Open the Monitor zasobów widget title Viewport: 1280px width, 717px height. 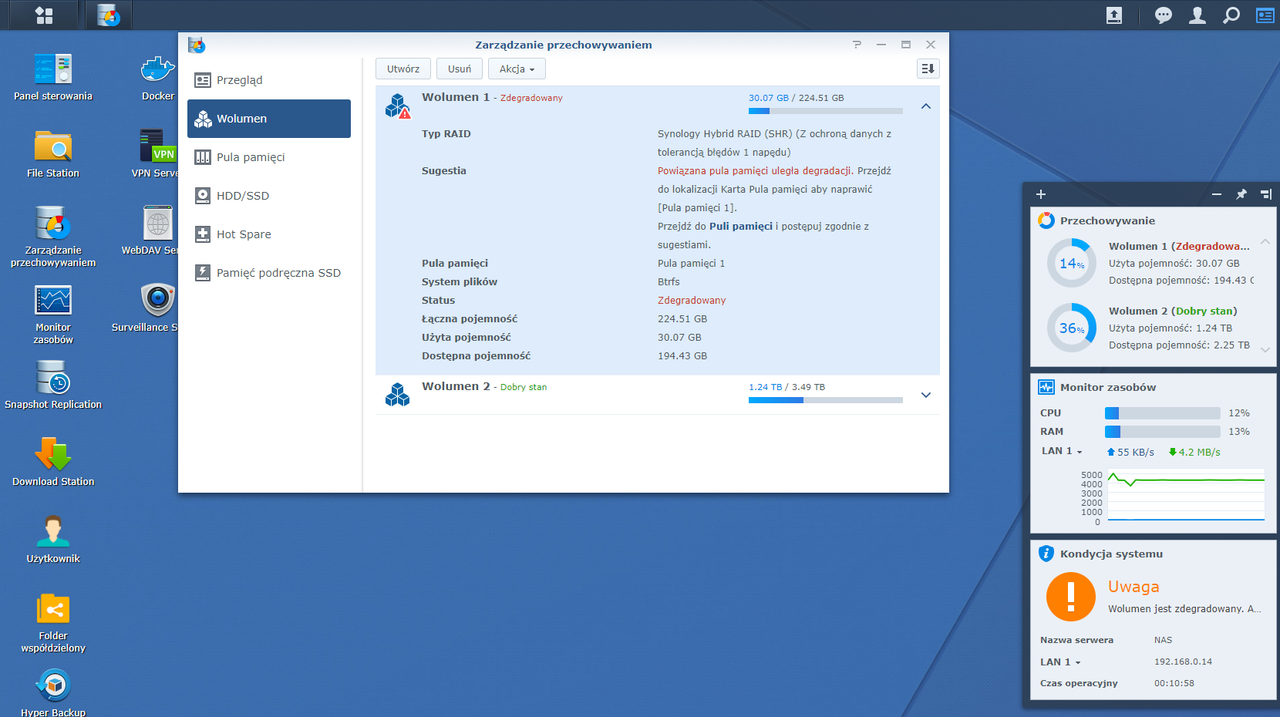pyautogui.click(x=1108, y=387)
